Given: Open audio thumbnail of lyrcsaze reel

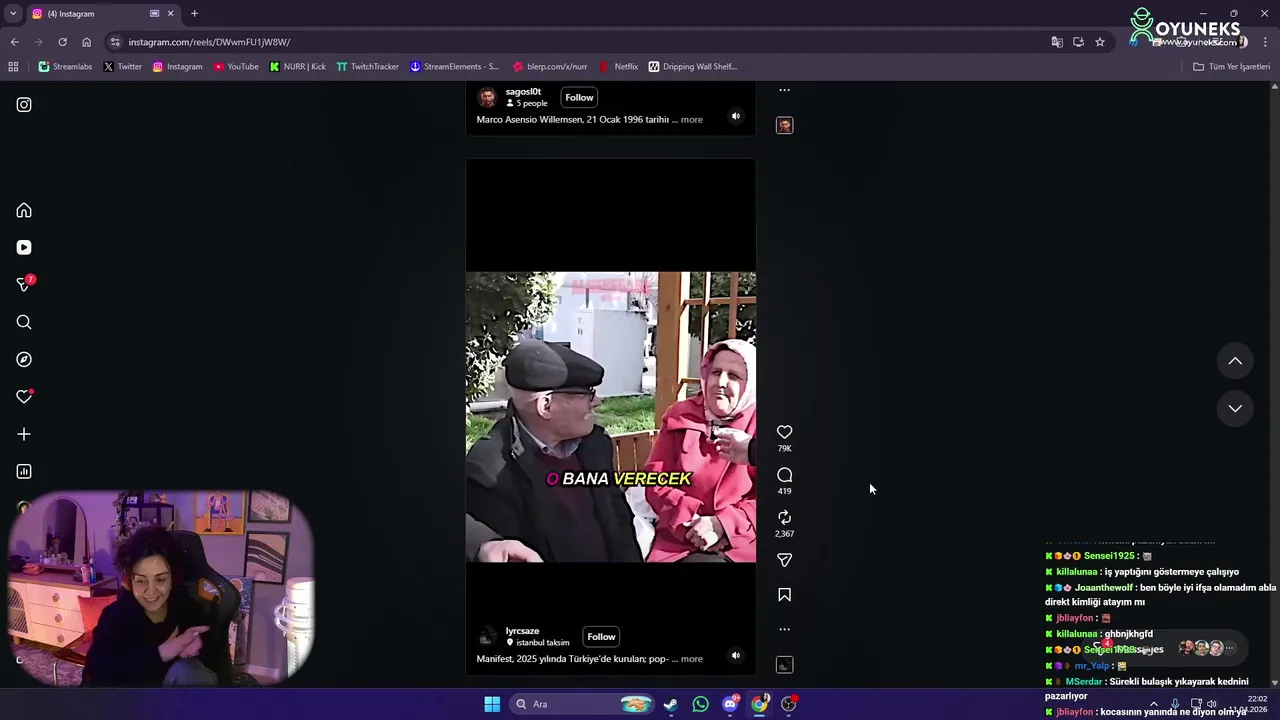Looking at the screenshot, I should click(784, 665).
